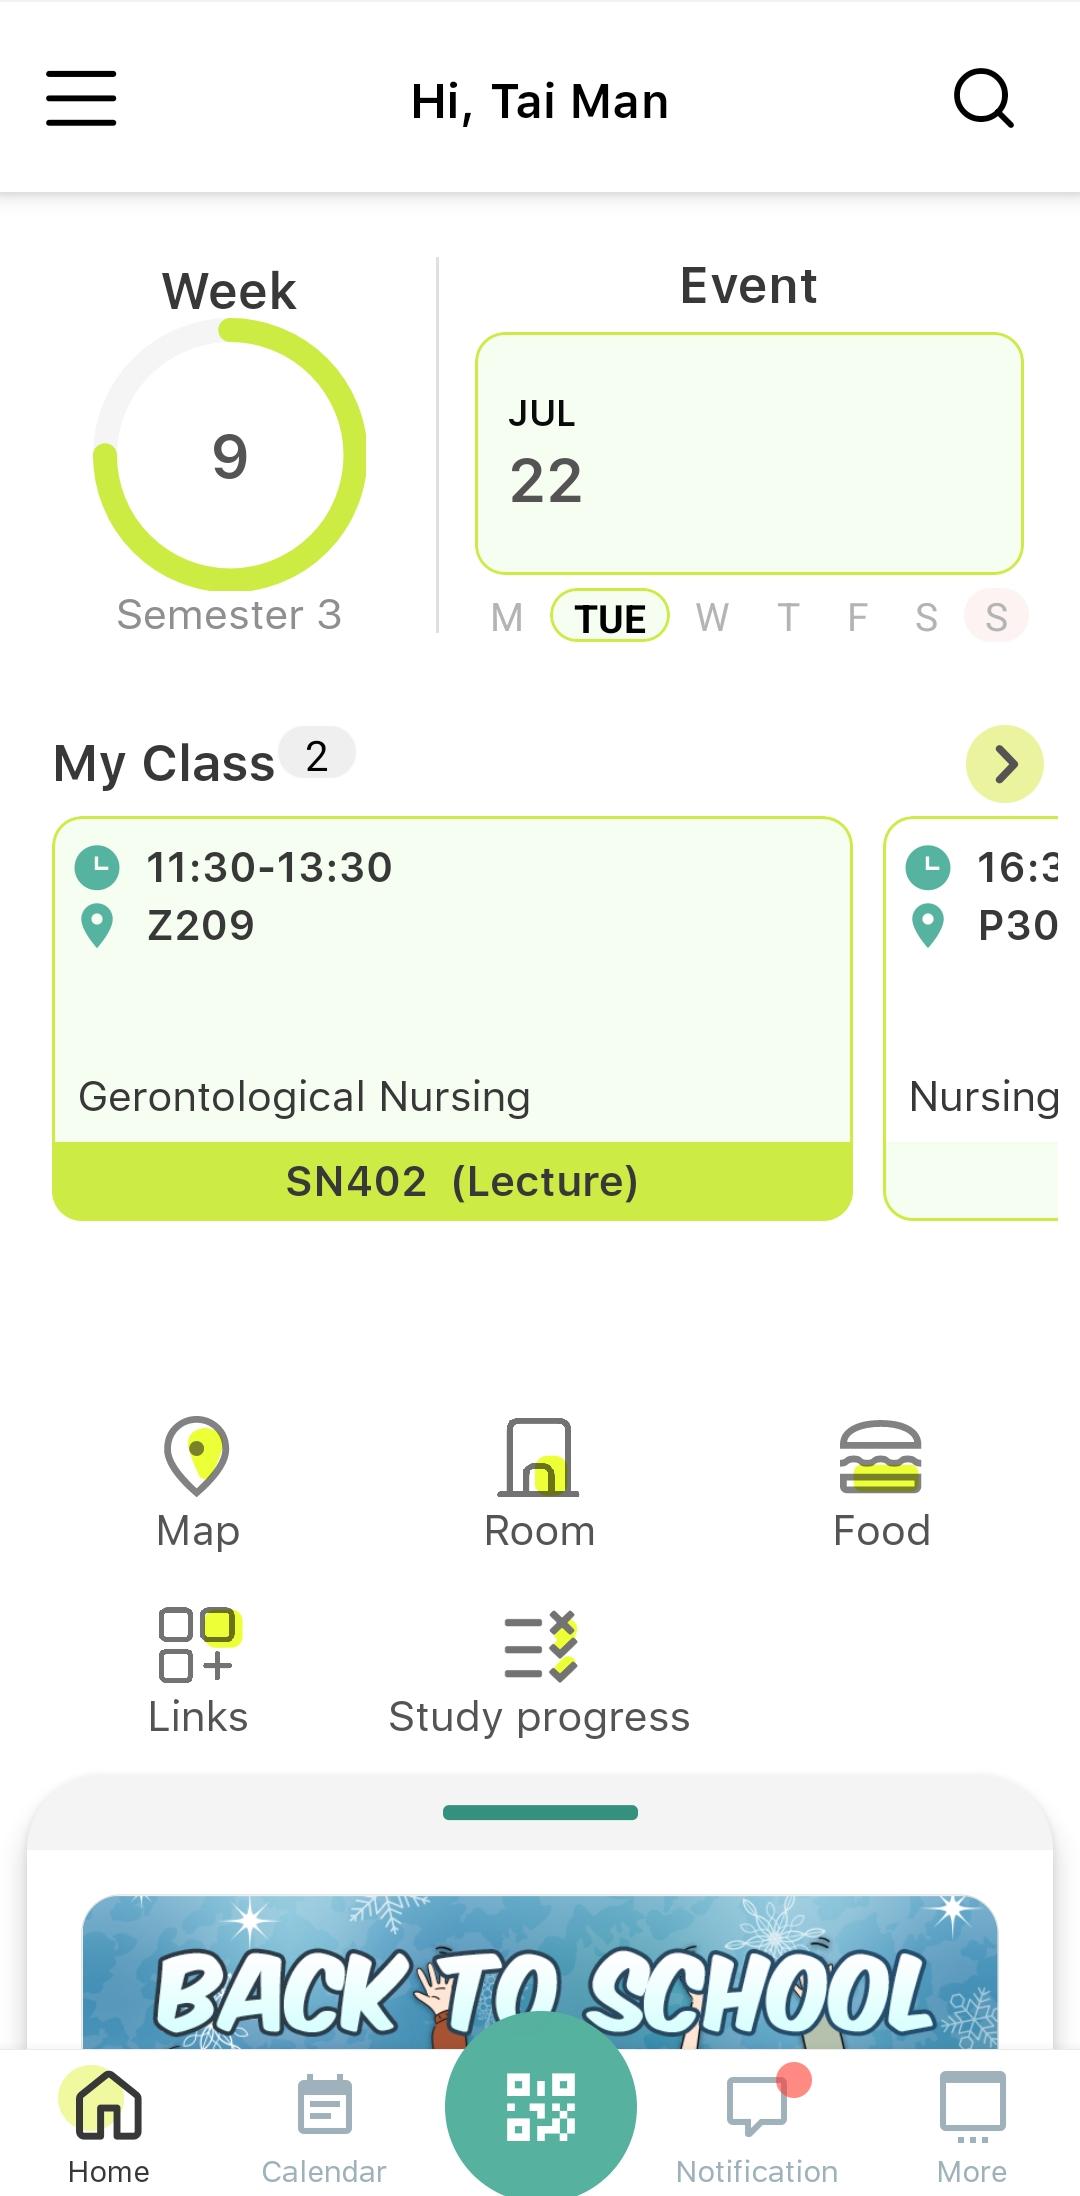Select the TUE day pill
The image size is (1080, 2196).
[x=609, y=617]
